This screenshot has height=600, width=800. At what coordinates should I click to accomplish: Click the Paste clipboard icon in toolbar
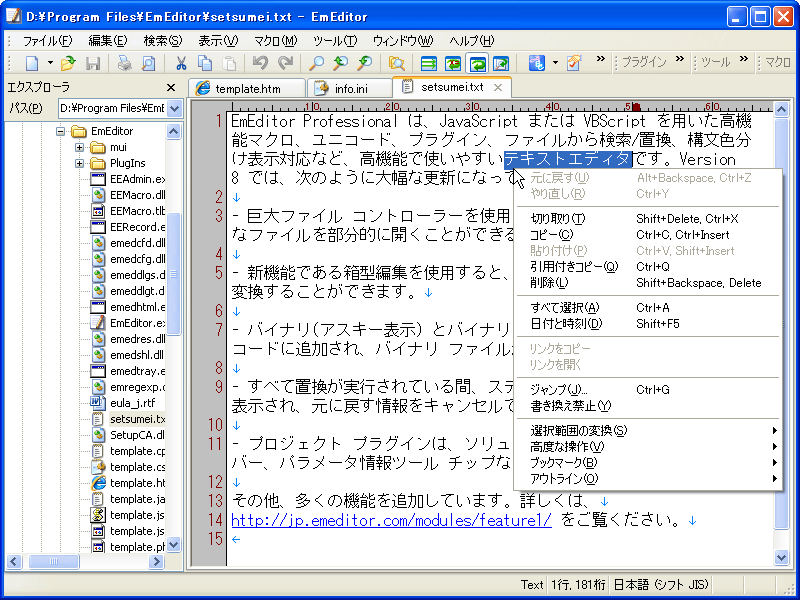[x=230, y=63]
